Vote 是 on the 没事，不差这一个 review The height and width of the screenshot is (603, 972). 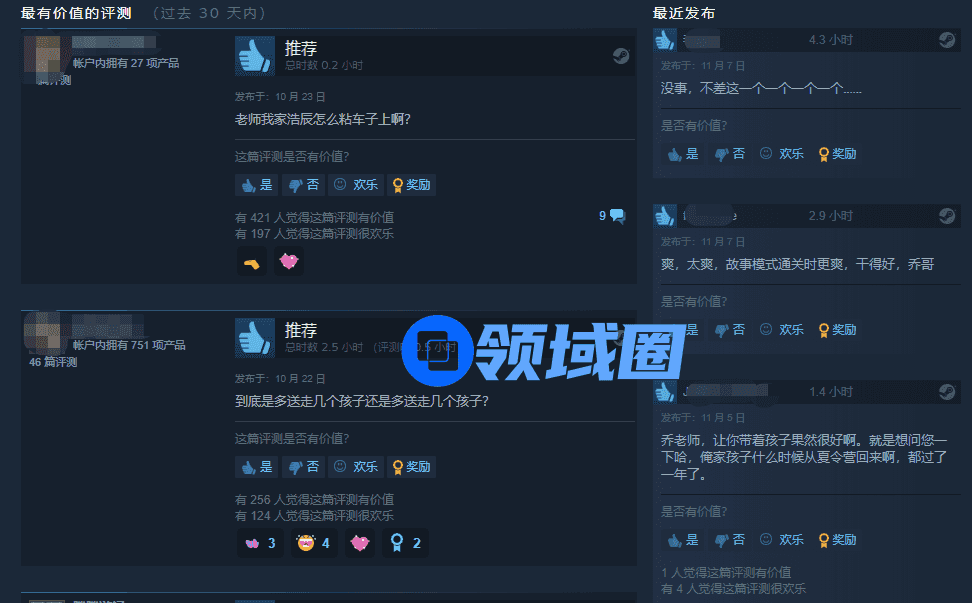(683, 154)
